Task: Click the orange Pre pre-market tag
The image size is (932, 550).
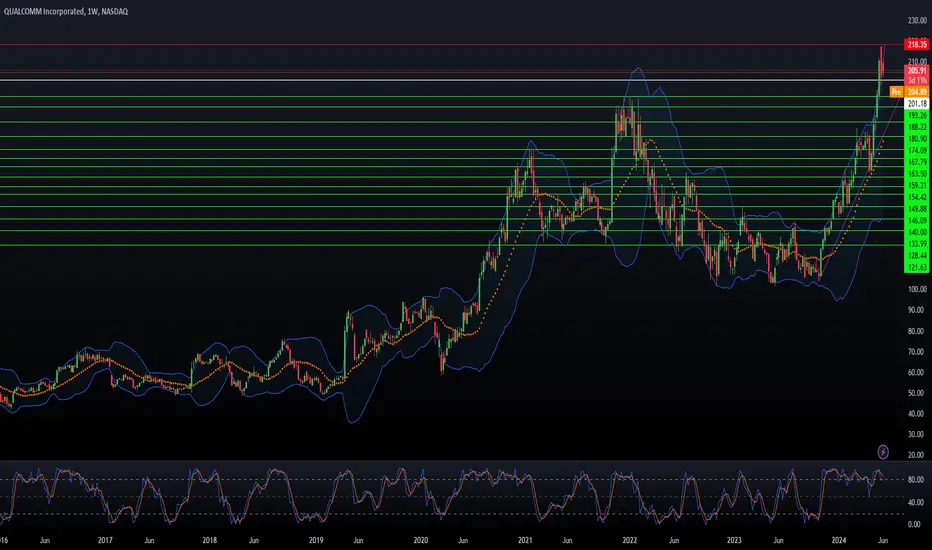Action: click(896, 92)
